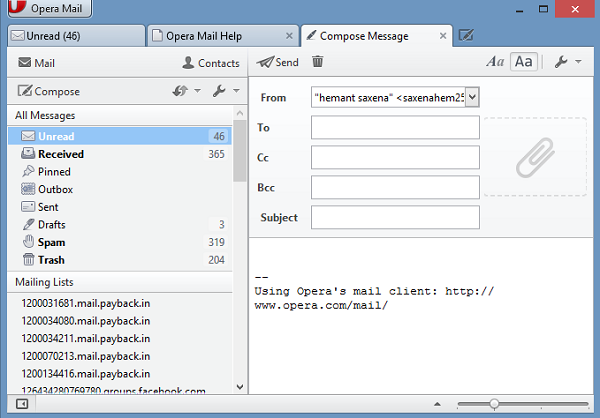Click the Mailing Lists section header
This screenshot has height=418, width=600.
coord(120,282)
